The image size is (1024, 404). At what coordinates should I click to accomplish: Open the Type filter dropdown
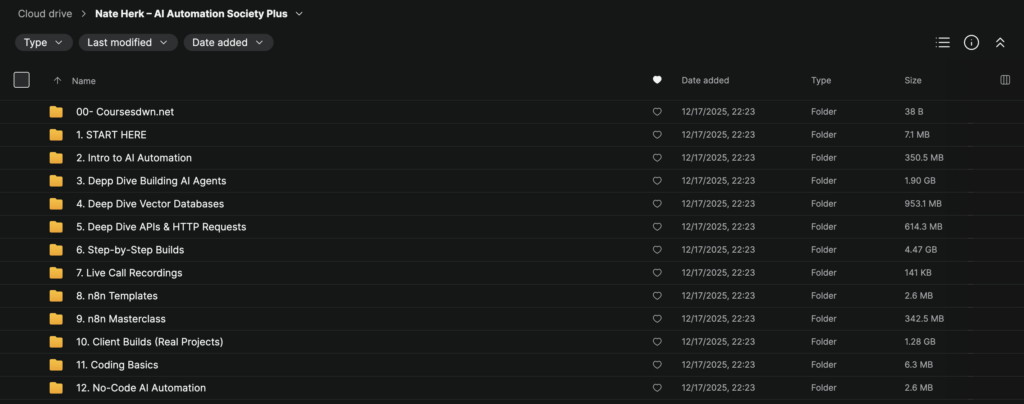44,42
